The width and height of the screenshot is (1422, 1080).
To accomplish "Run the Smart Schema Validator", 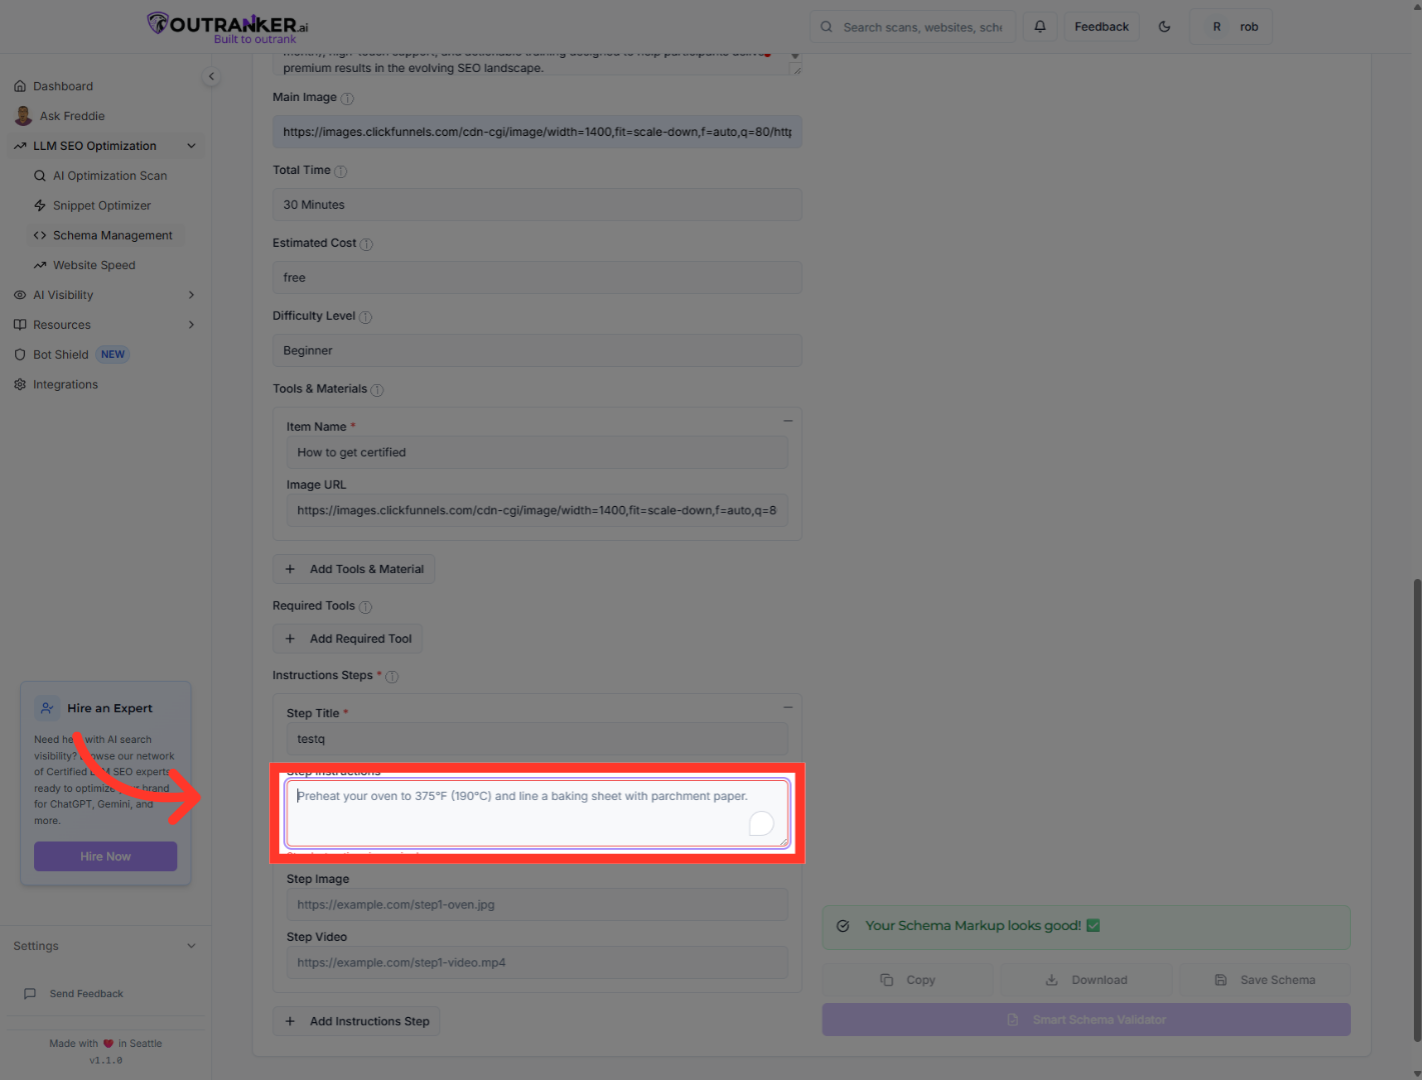I will tap(1086, 1020).
